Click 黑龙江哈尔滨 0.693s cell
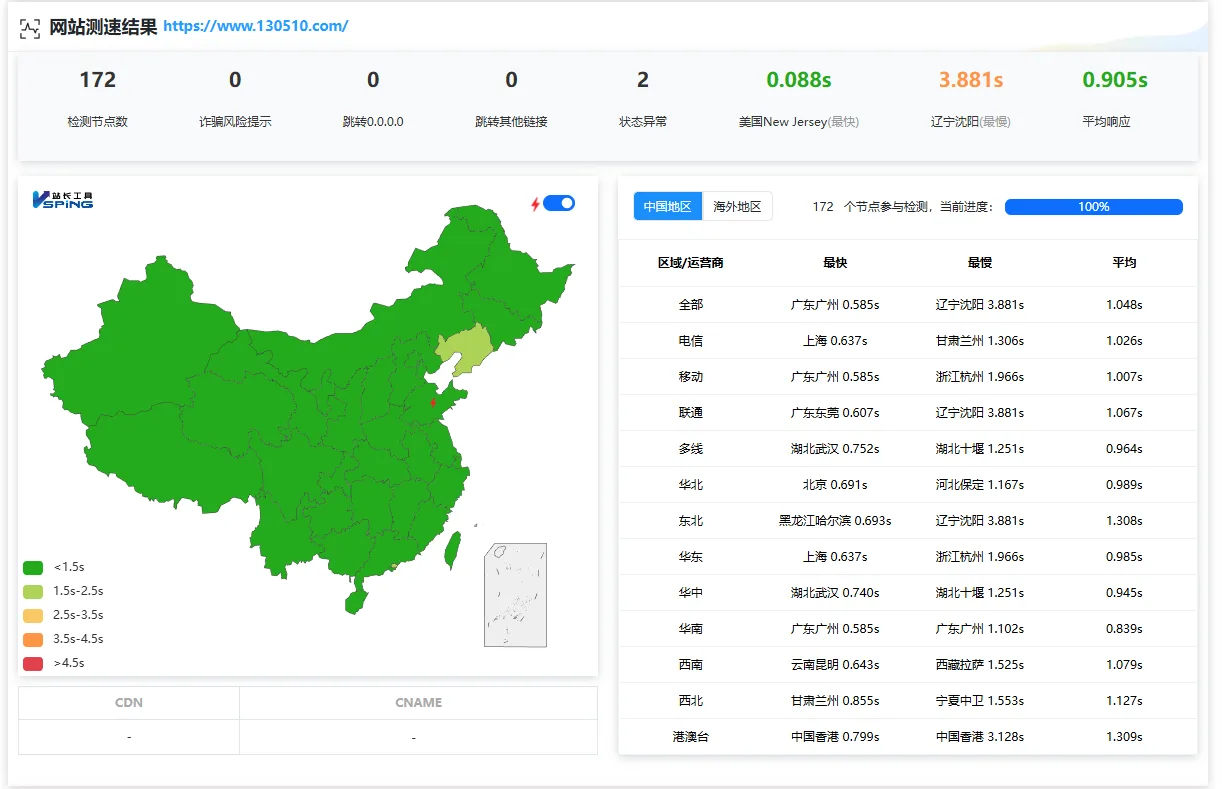 [x=835, y=521]
